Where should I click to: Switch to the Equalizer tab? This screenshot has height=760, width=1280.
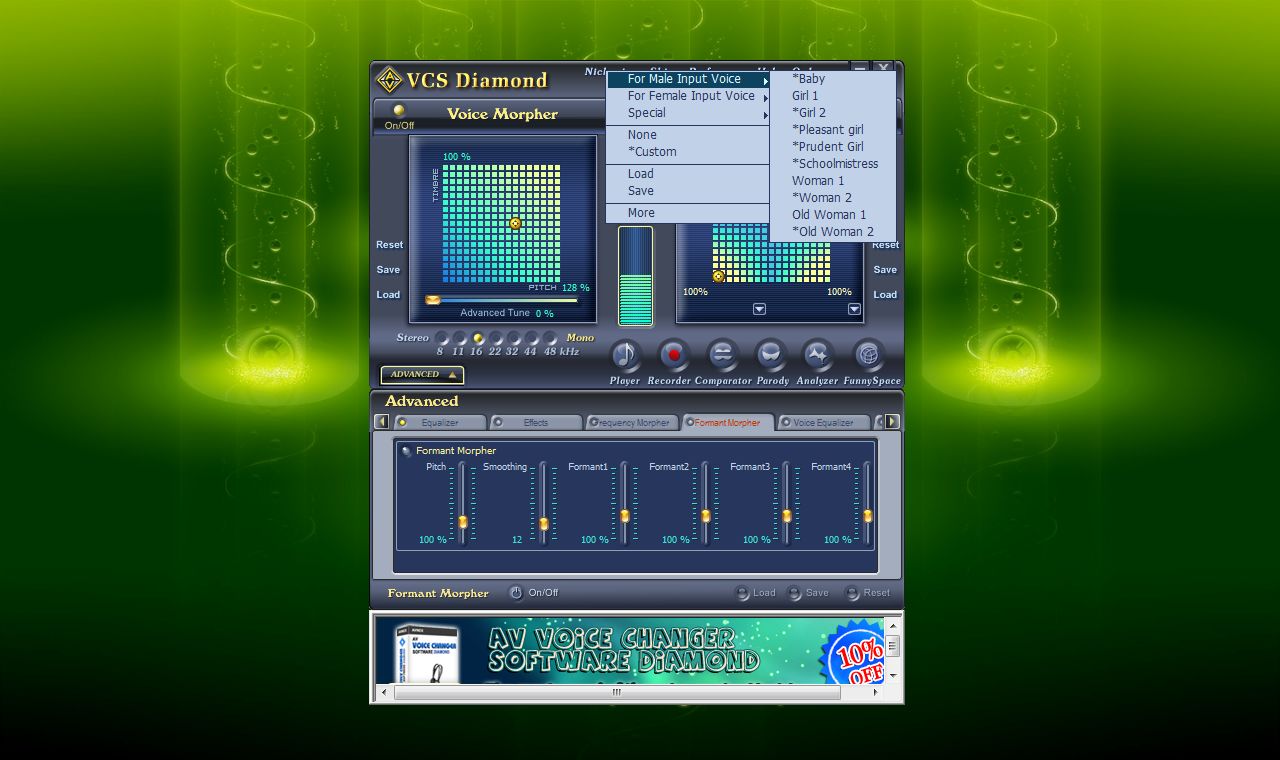(x=440, y=423)
